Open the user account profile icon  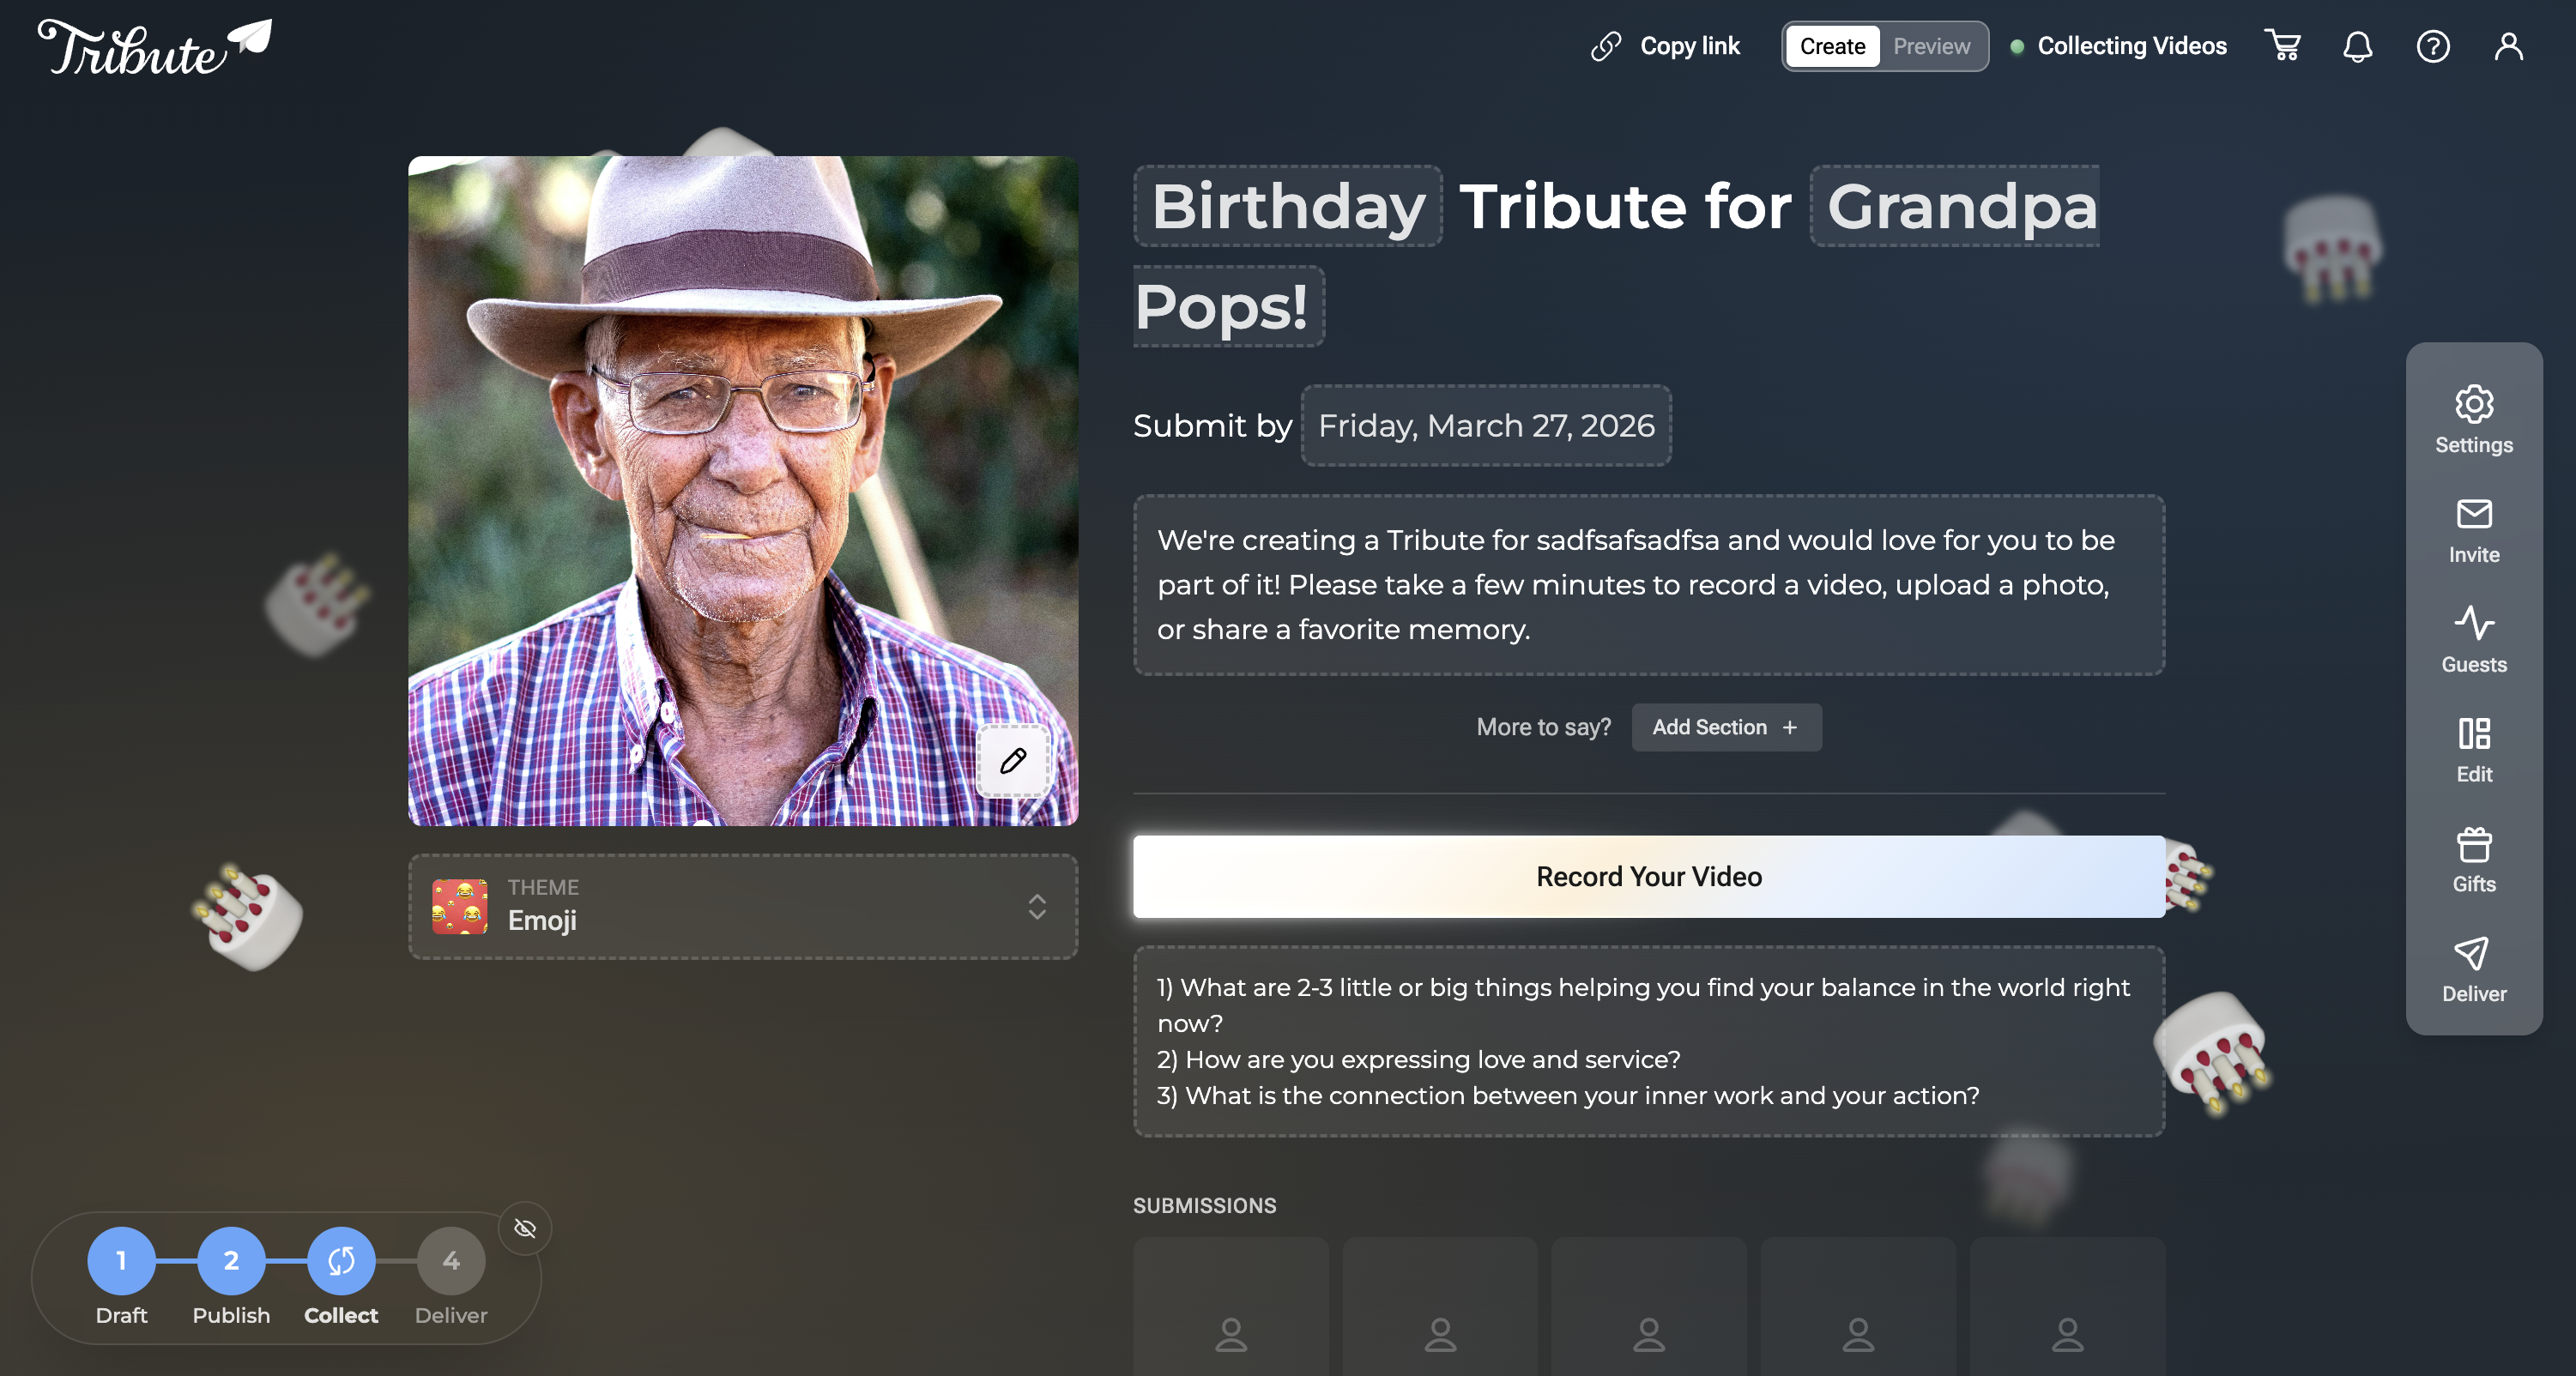[x=2508, y=46]
